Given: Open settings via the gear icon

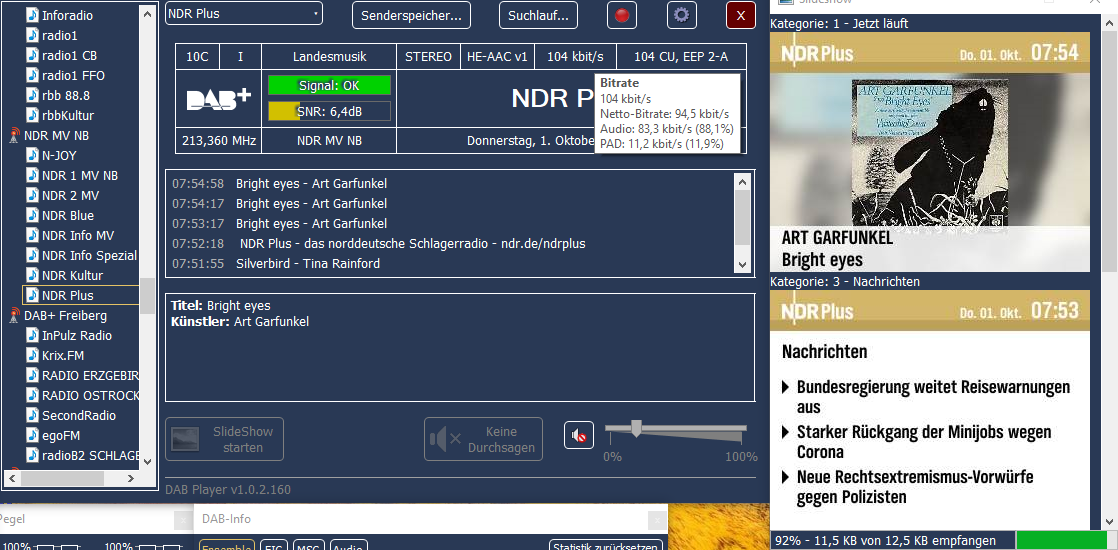Looking at the screenshot, I should coord(682,15).
